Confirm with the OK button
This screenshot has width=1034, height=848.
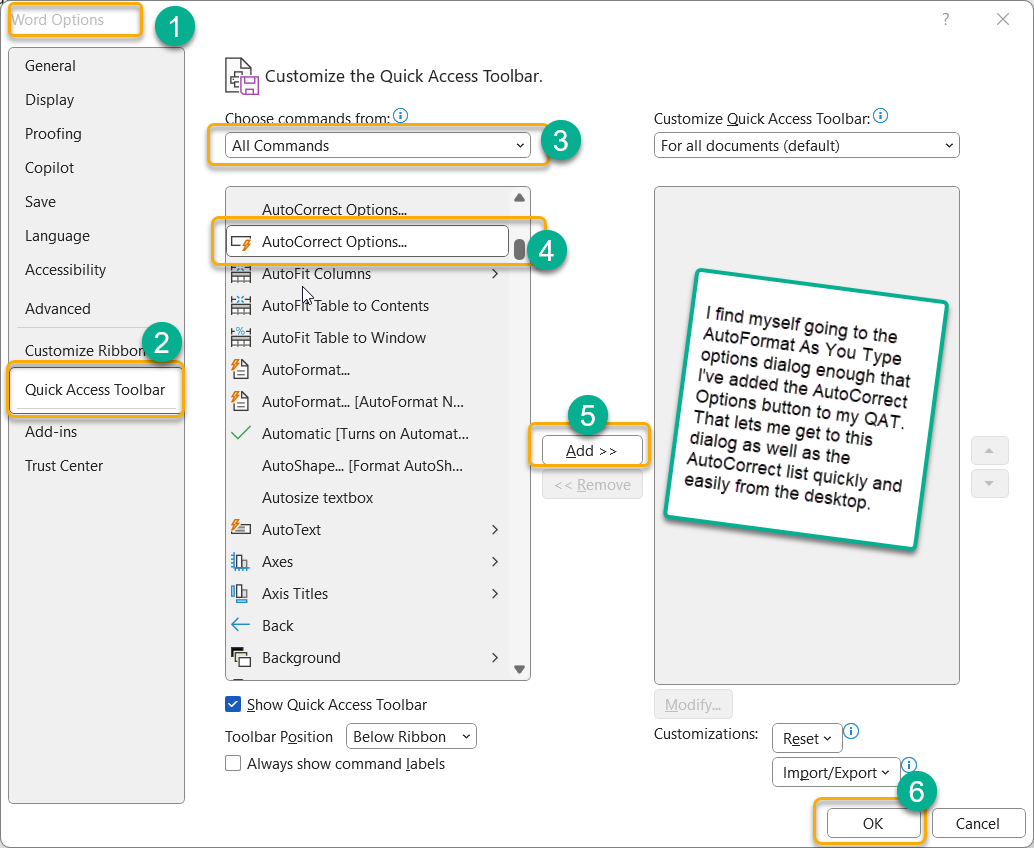[874, 823]
